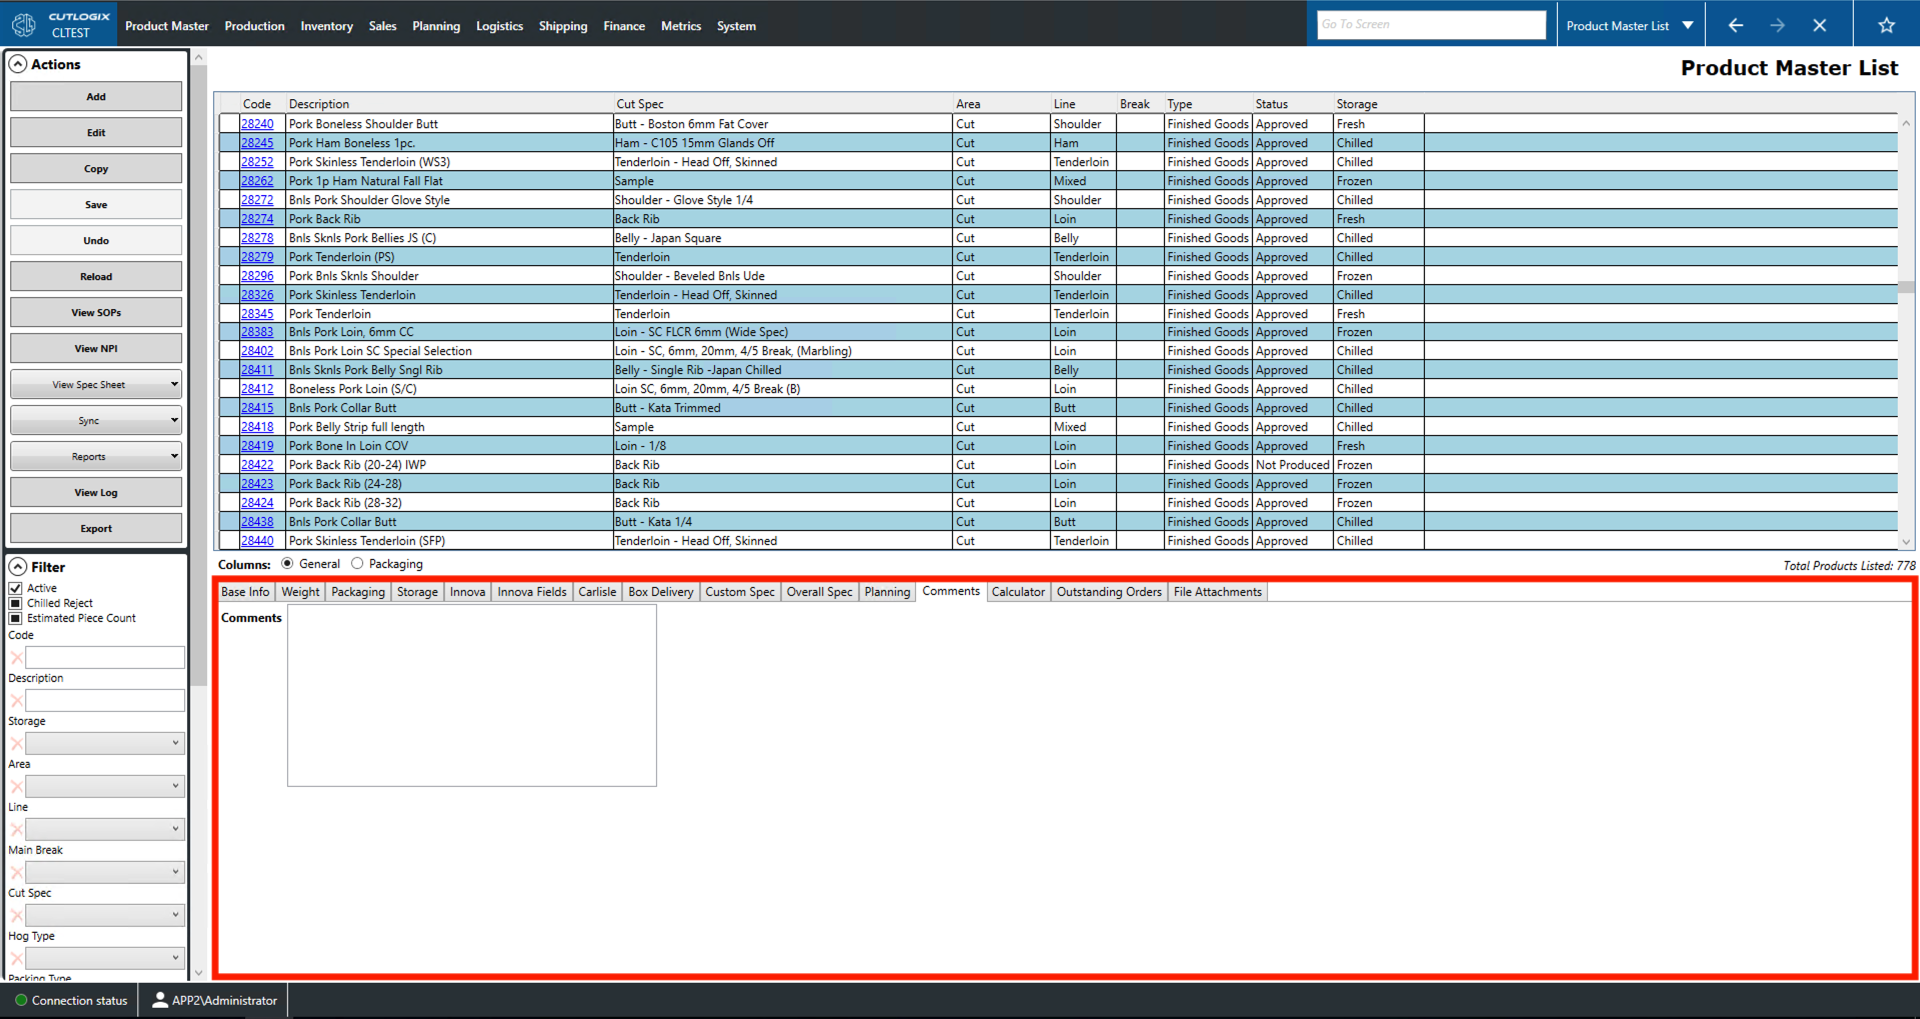Image resolution: width=1920 pixels, height=1019 pixels.
Task: Click the APP2\Administrator user icon
Action: click(x=159, y=1000)
